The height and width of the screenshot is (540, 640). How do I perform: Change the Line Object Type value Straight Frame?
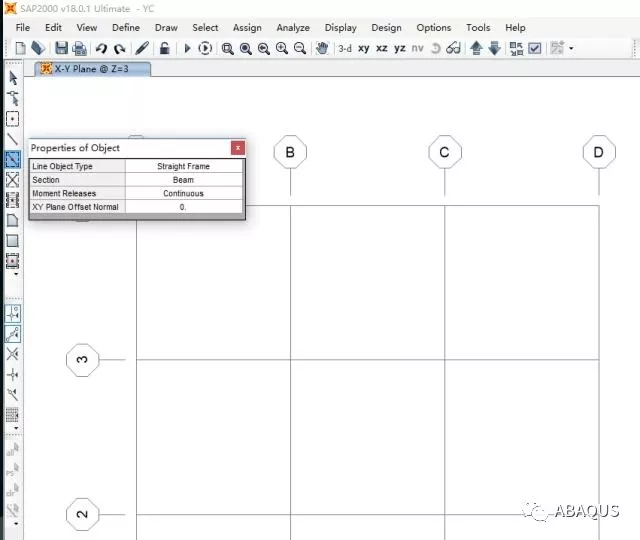click(184, 166)
